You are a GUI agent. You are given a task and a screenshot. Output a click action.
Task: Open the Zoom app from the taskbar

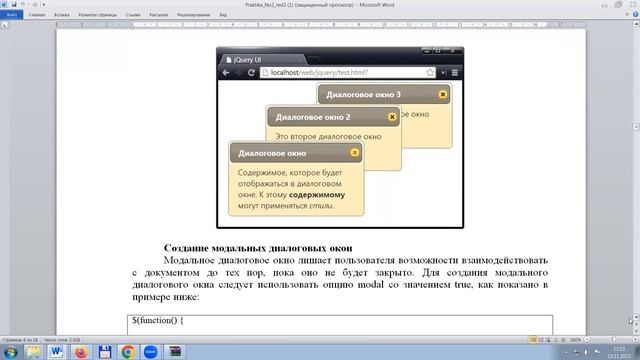tap(151, 352)
